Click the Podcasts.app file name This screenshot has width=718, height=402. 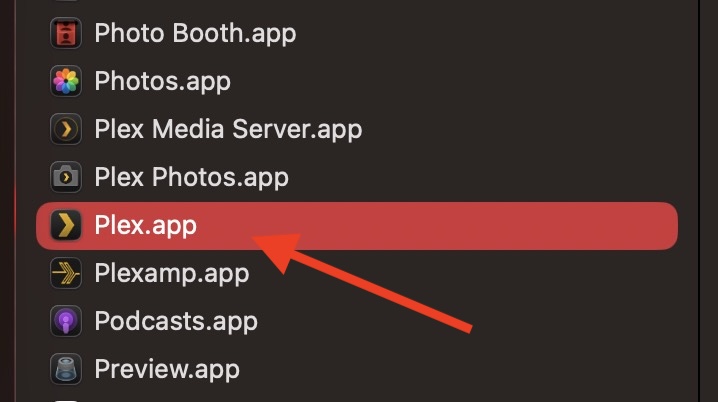(176, 321)
